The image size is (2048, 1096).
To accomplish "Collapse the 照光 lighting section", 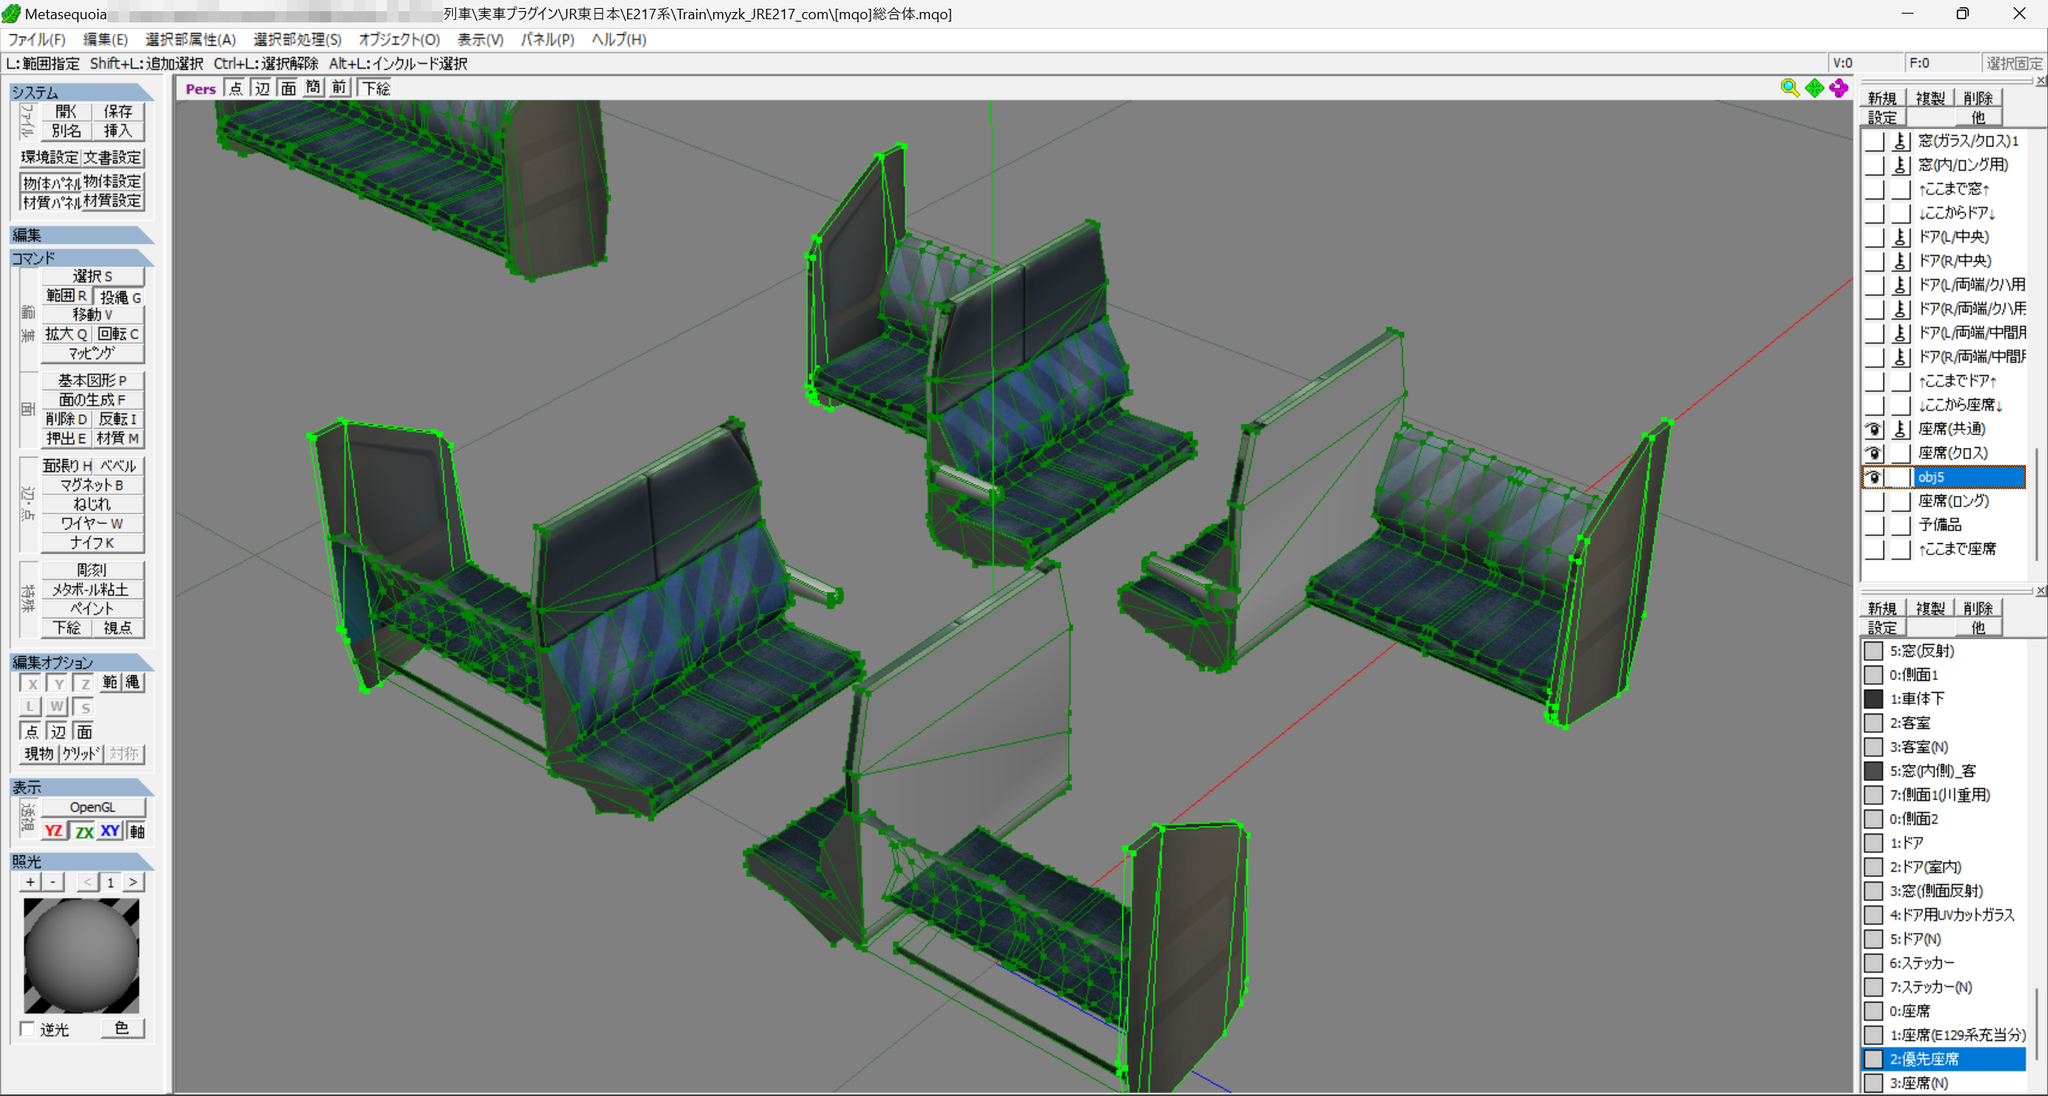I will coord(81,861).
